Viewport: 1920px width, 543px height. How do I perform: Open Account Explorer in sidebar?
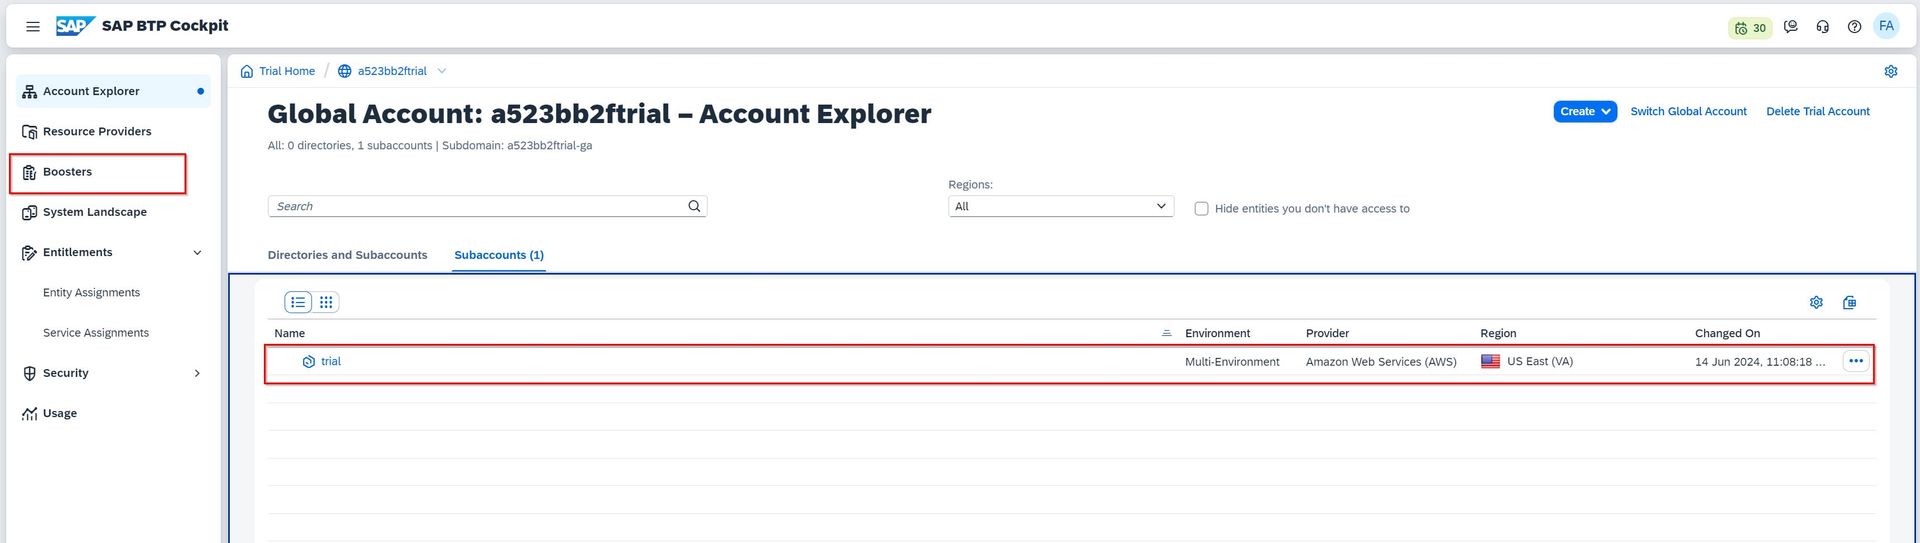pyautogui.click(x=113, y=91)
